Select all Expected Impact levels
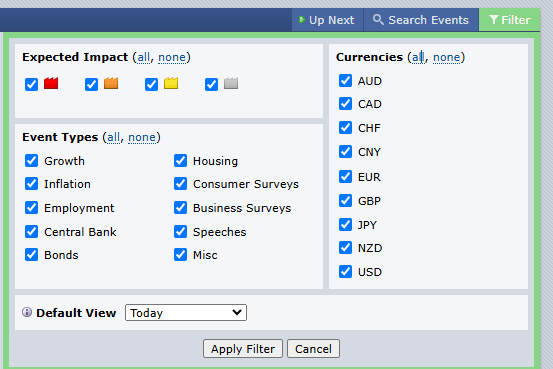 (144, 57)
